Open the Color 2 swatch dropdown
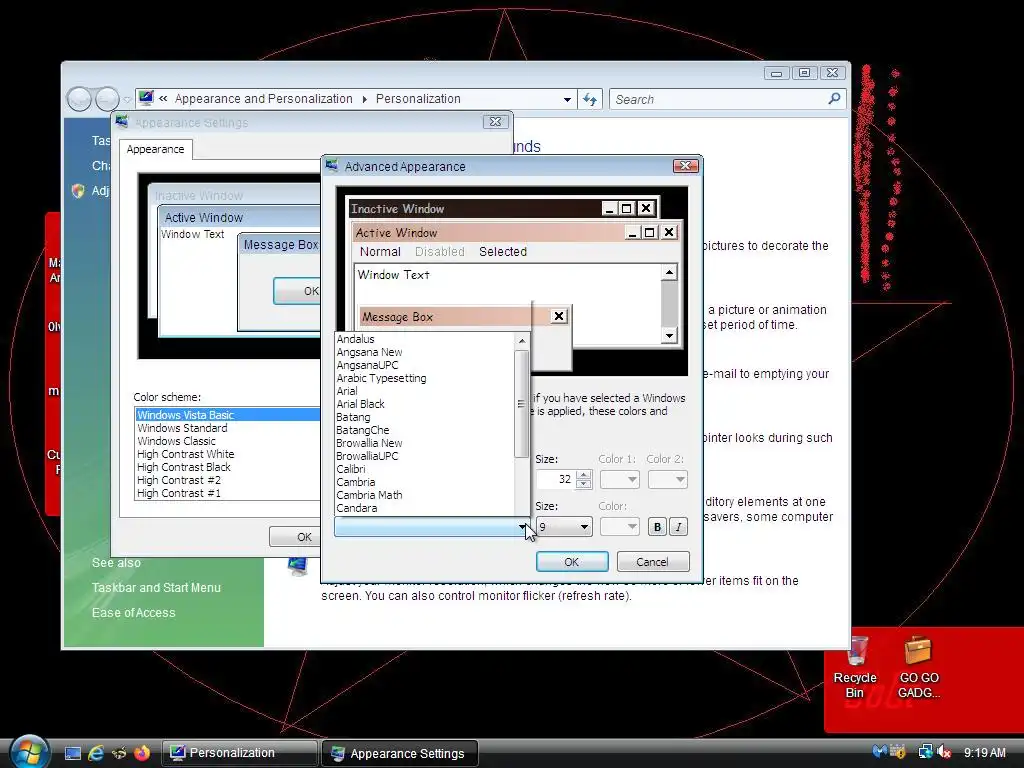 click(667, 479)
